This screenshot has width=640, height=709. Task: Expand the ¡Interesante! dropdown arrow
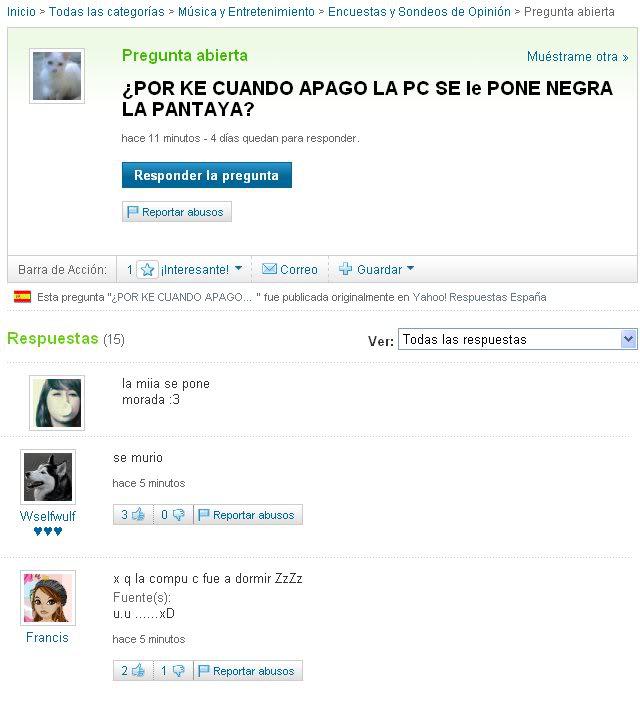click(239, 268)
